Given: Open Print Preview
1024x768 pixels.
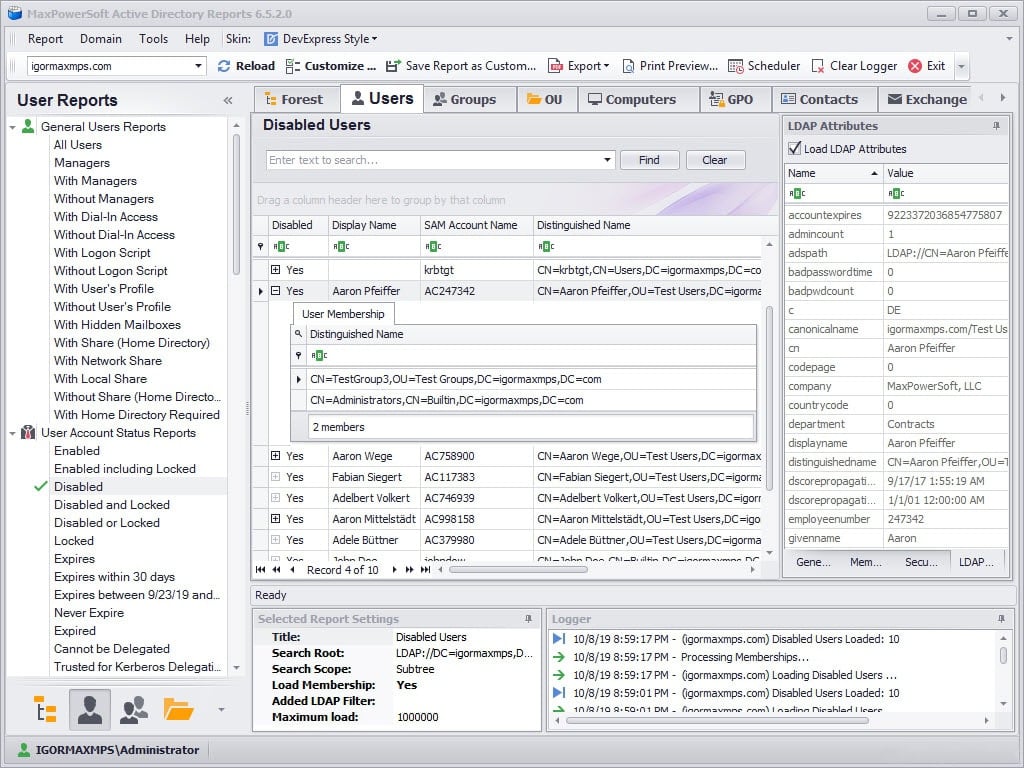Looking at the screenshot, I should click(x=669, y=66).
